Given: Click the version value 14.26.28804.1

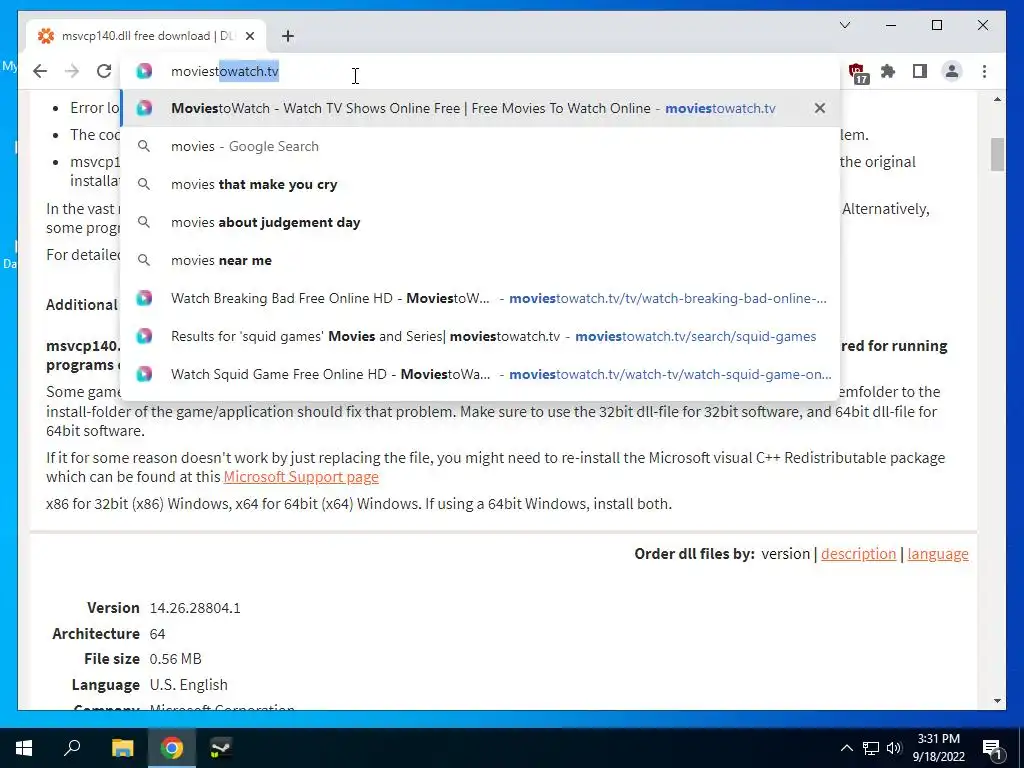Looking at the screenshot, I should 195,608.
